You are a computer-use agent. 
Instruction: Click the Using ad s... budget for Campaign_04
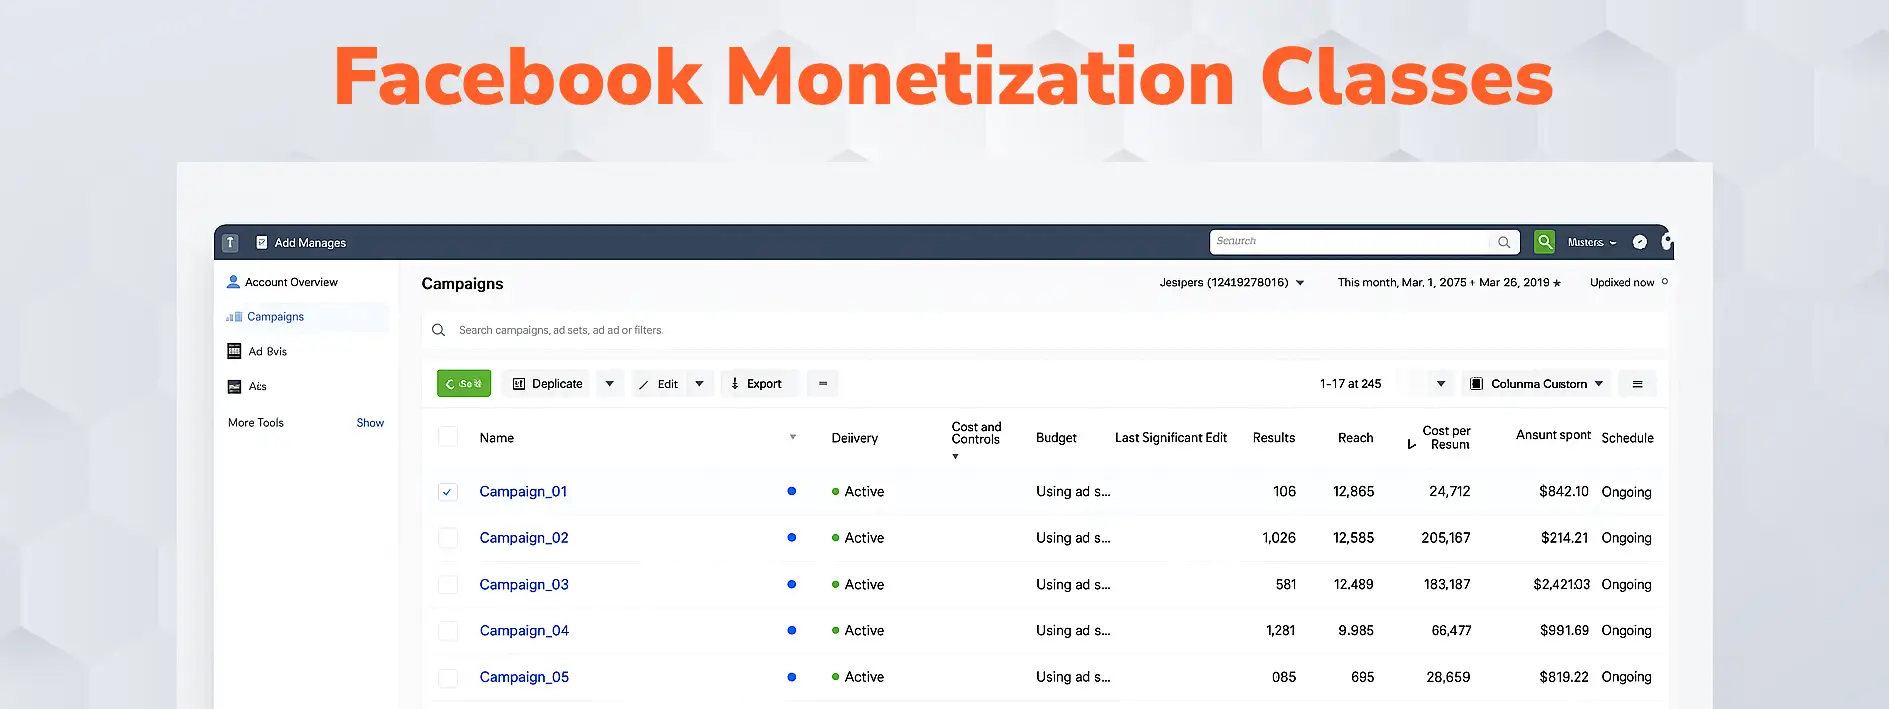tap(1073, 631)
